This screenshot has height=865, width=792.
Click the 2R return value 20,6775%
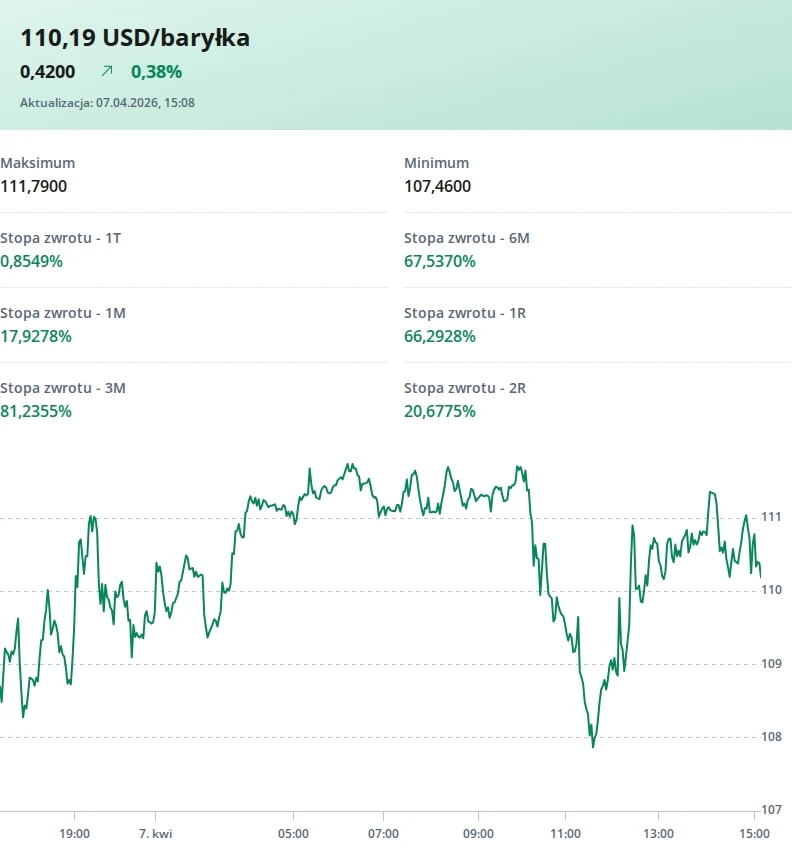coord(440,411)
